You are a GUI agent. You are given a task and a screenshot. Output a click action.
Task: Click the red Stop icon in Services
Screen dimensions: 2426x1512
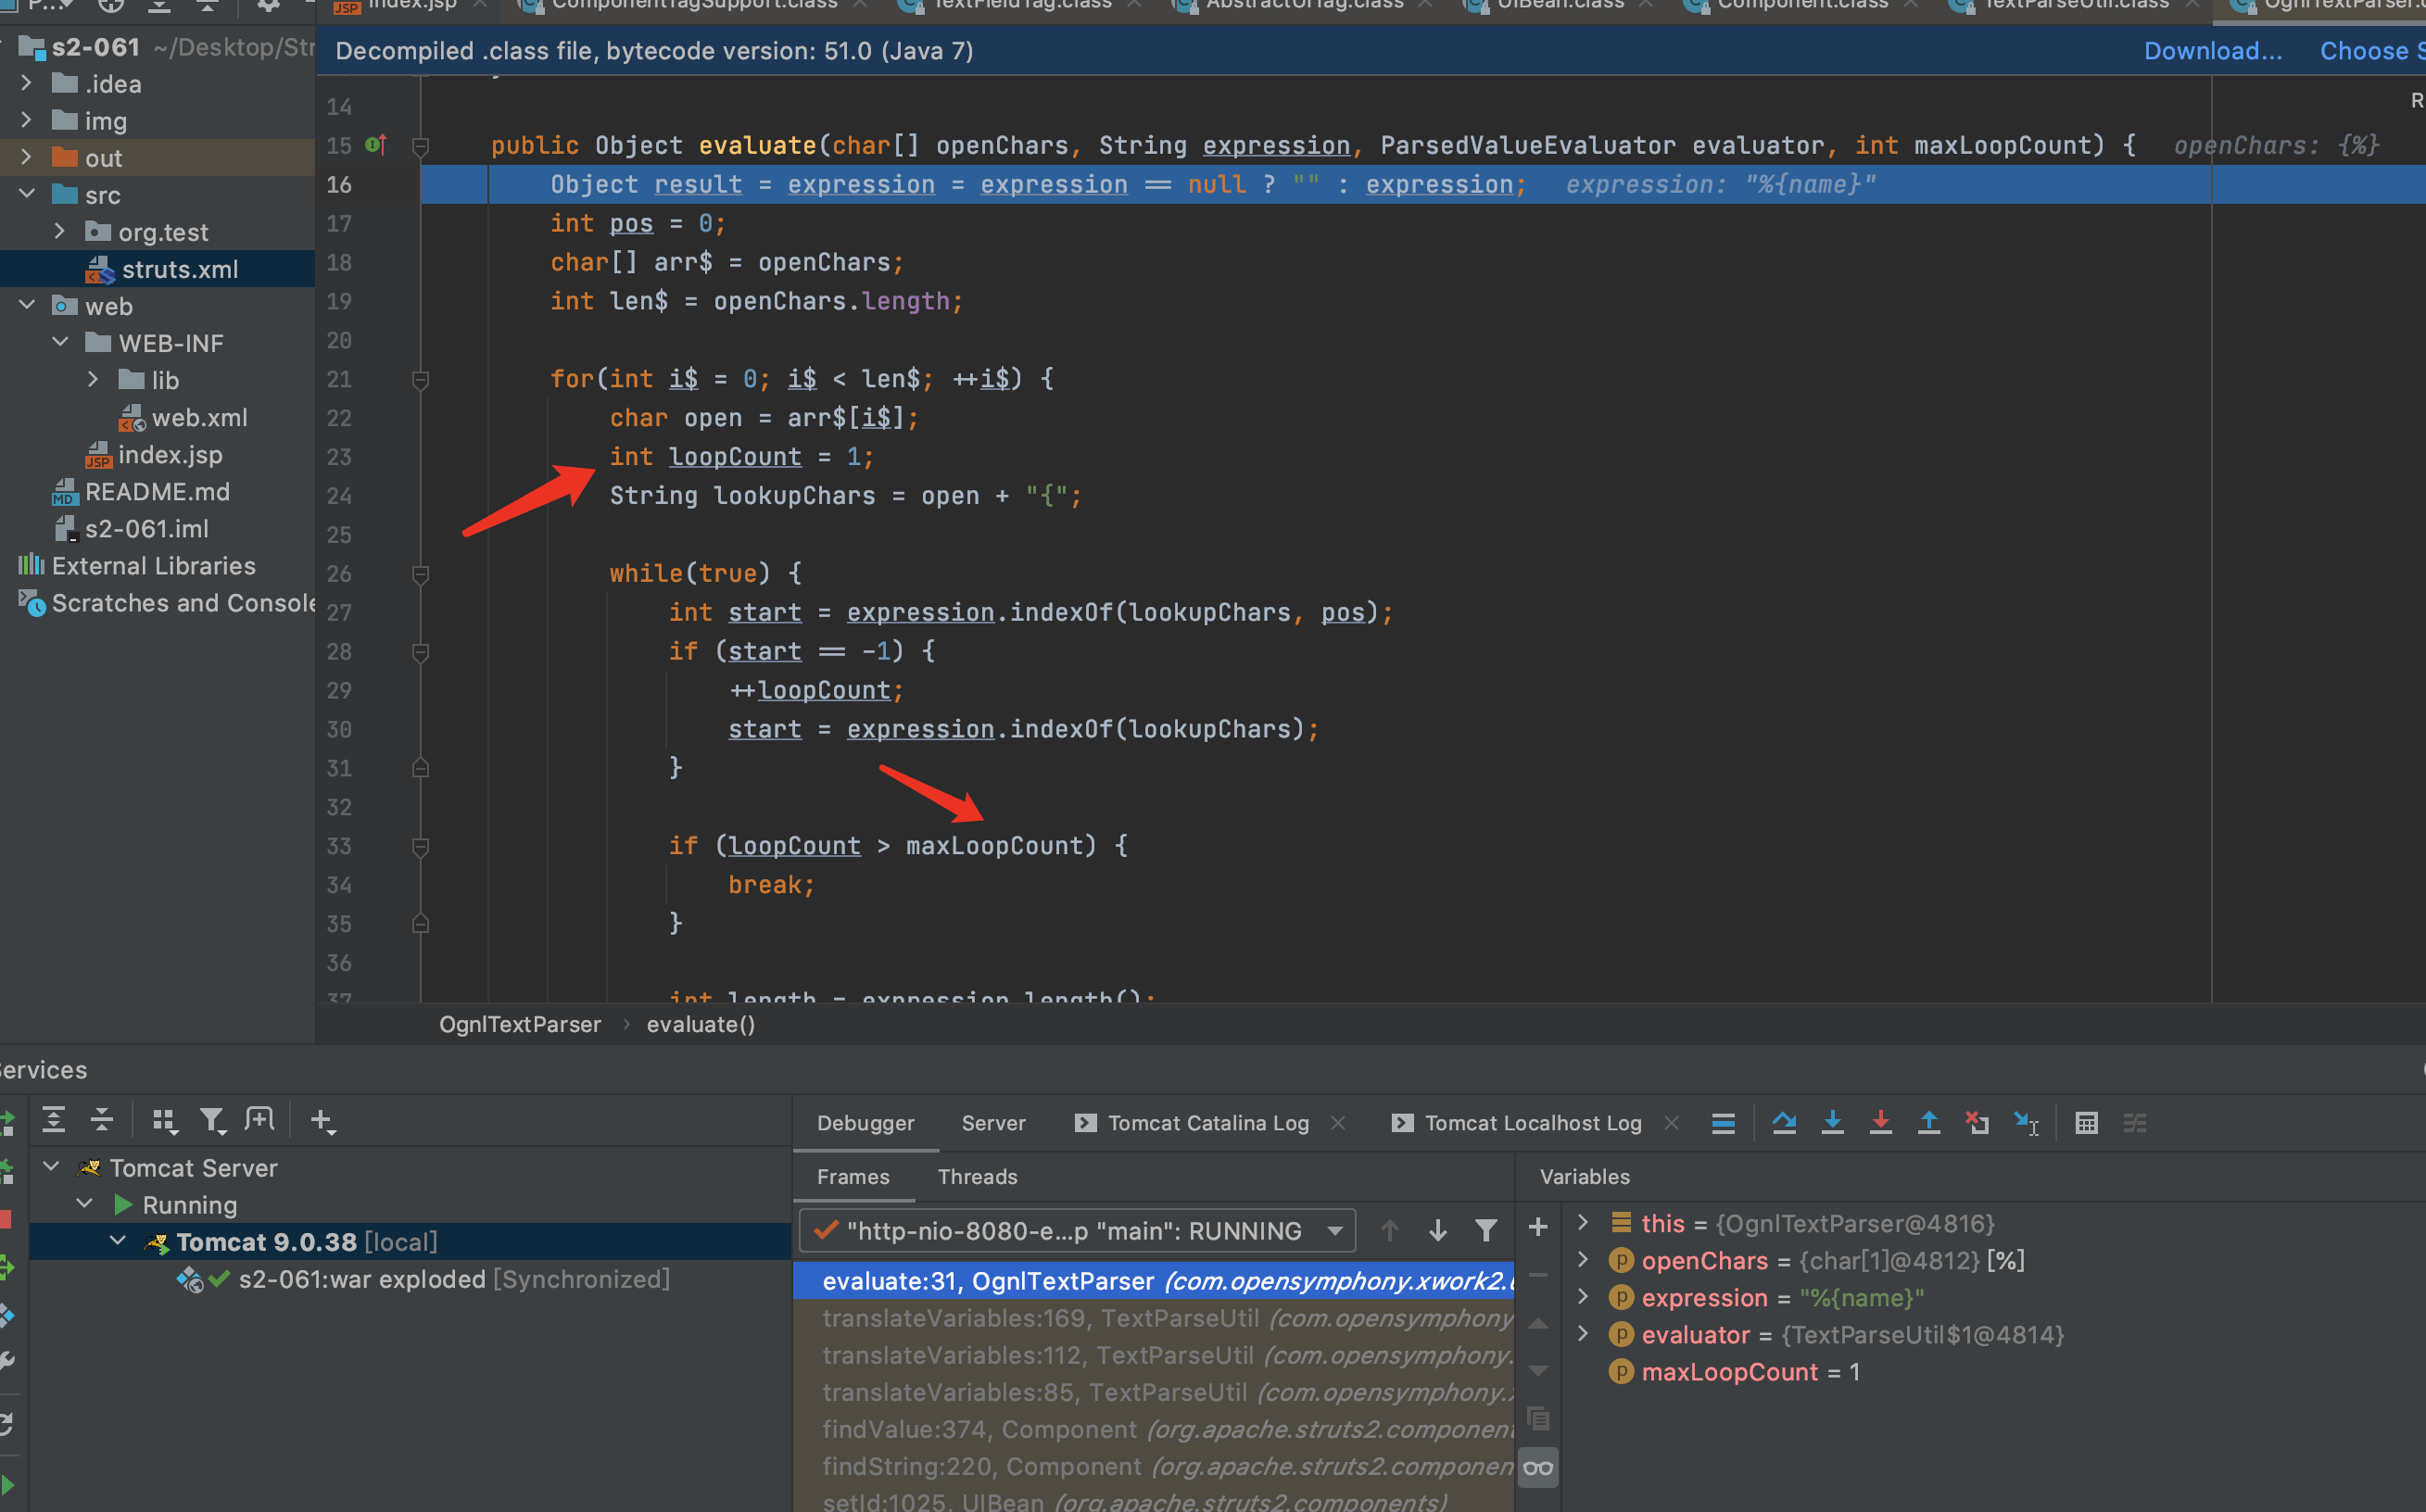tap(6, 1219)
